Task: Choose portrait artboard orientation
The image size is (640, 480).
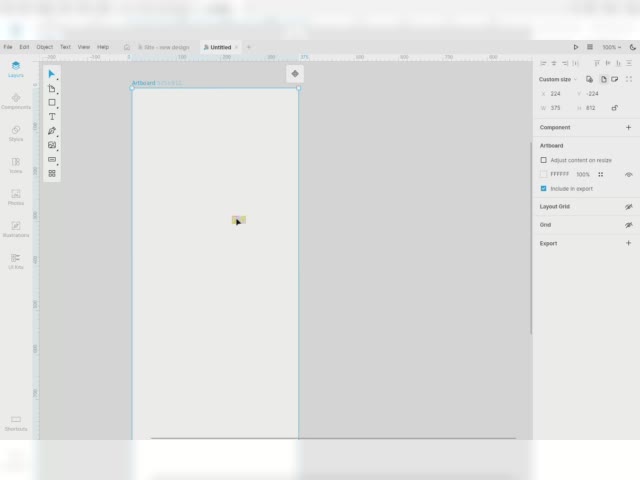Action: 603,79
